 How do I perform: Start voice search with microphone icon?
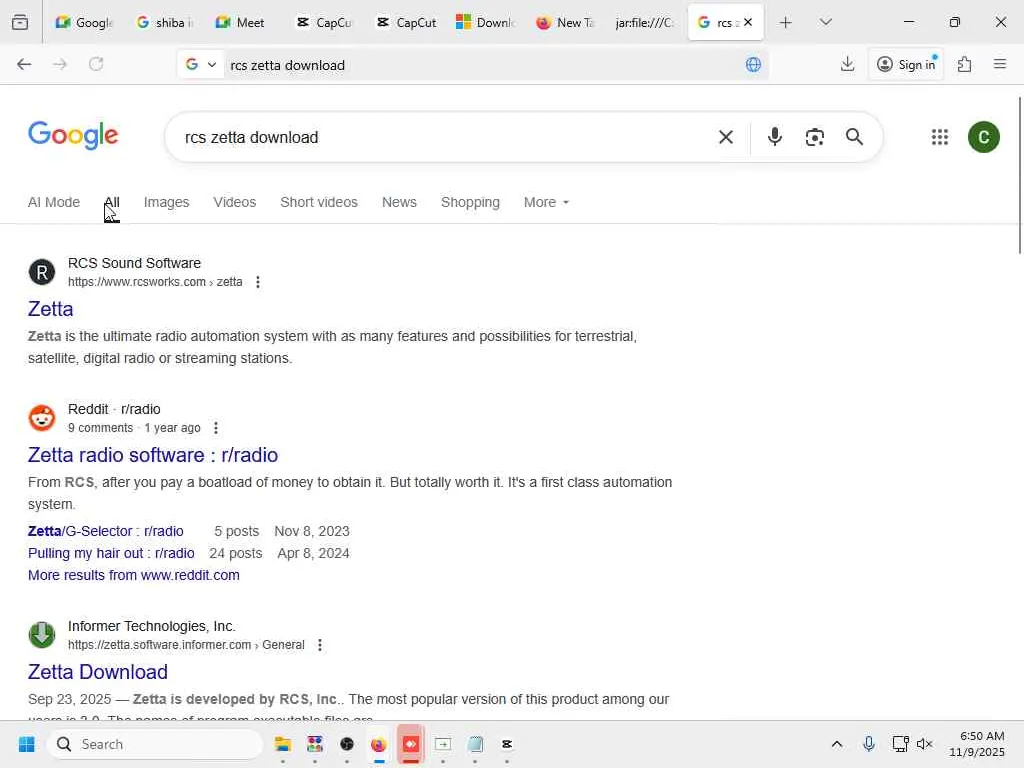tap(775, 136)
